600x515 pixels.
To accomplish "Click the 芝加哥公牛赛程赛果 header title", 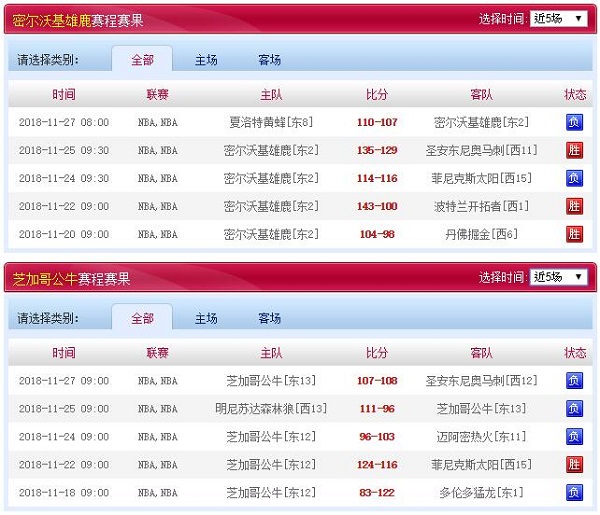I will (x=71, y=279).
